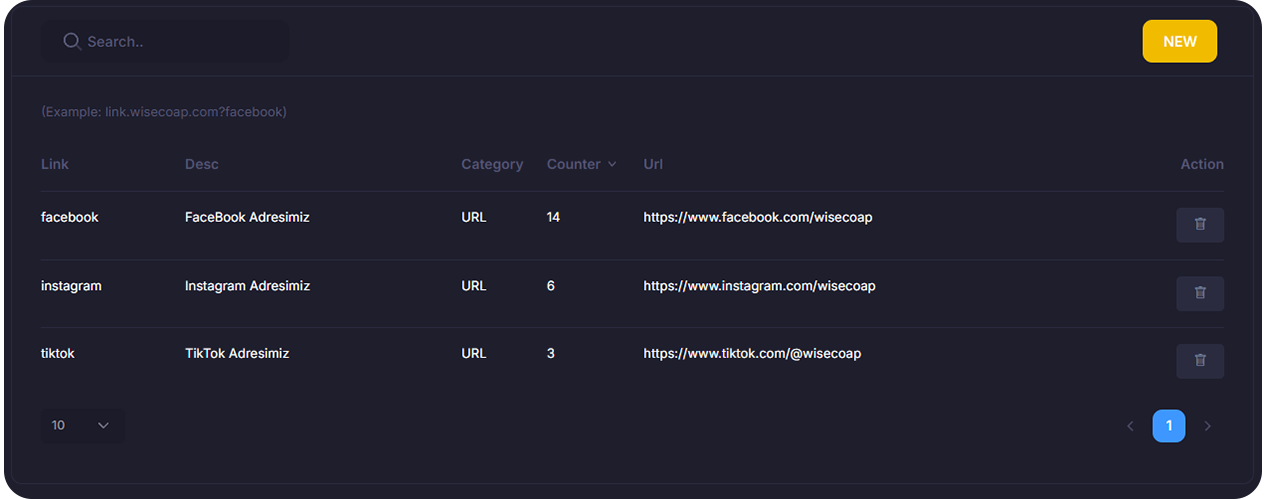The height and width of the screenshot is (499, 1267).
Task: Go to the previous page arrow
Action: click(1130, 426)
